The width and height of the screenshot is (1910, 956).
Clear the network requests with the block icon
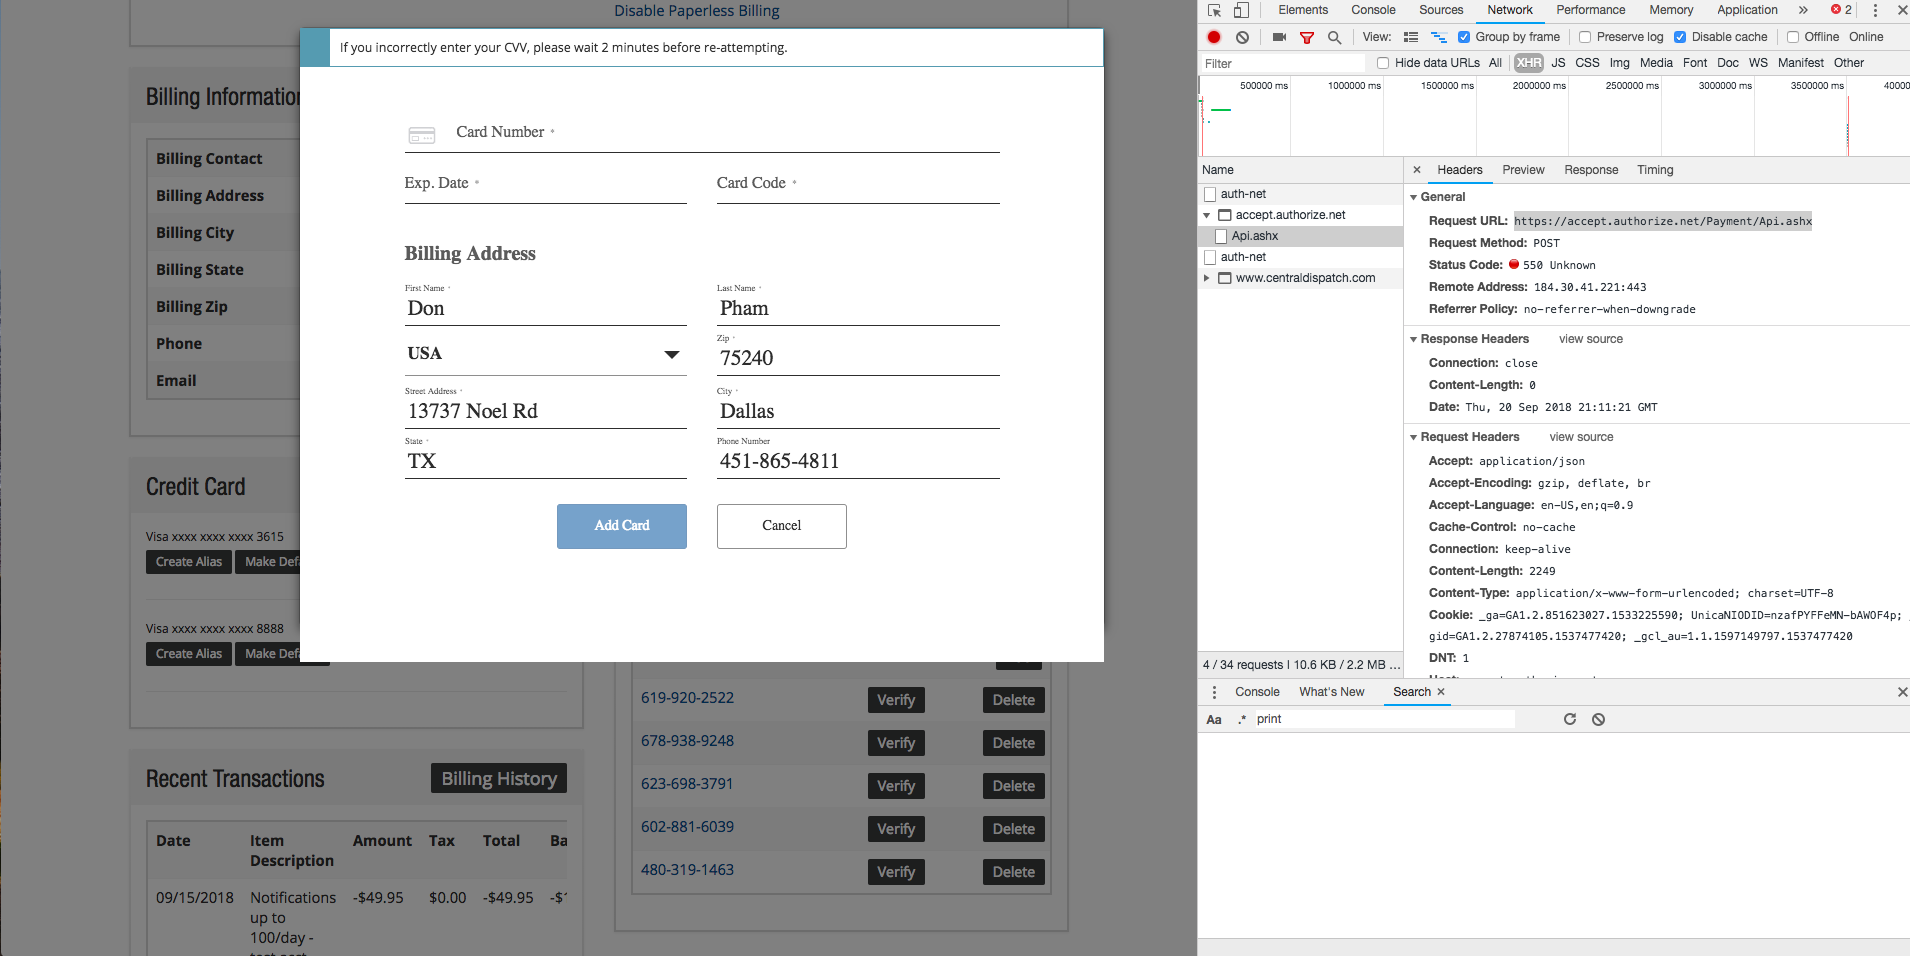(x=1243, y=37)
